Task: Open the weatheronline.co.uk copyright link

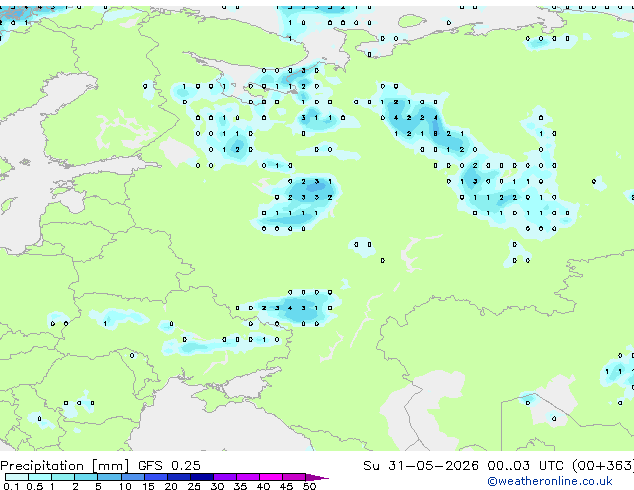Action: pyautogui.click(x=550, y=481)
